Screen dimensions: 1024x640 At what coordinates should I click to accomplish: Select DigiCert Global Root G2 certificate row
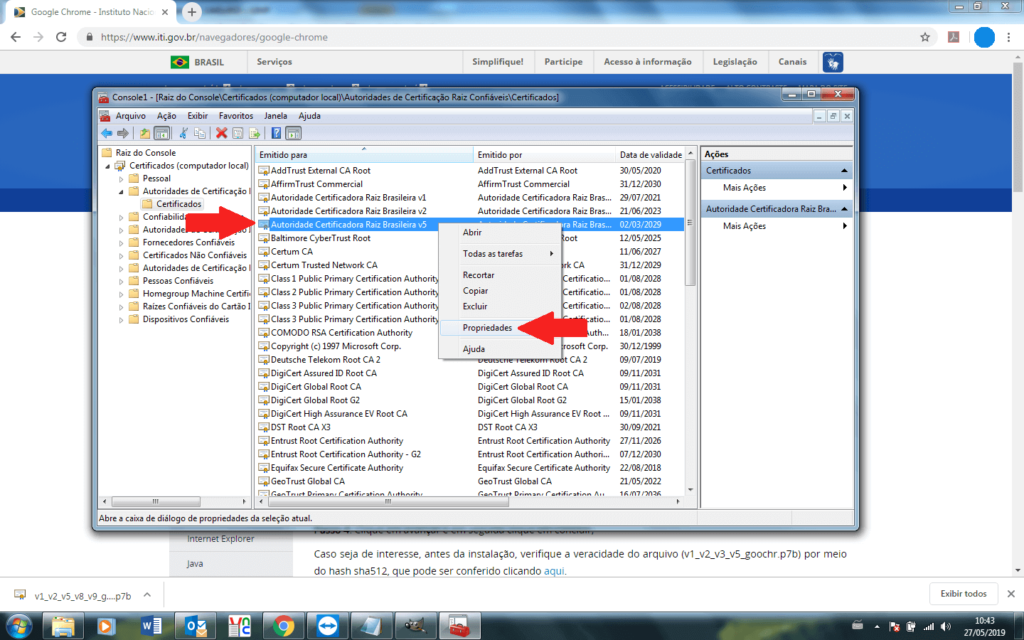tap(470, 400)
